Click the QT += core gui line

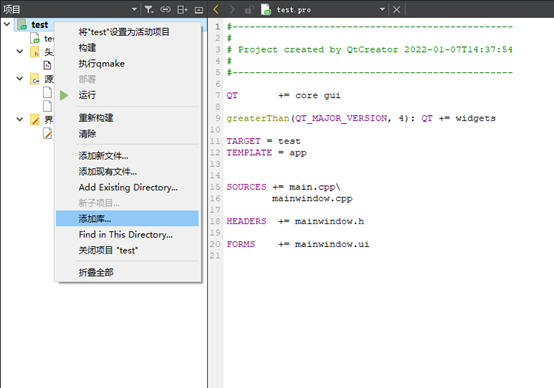tap(283, 95)
